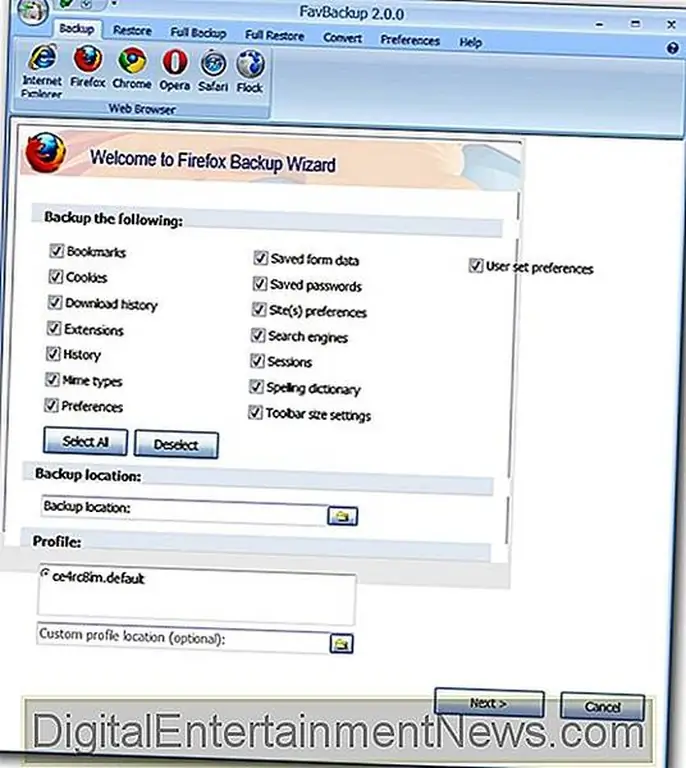
Task: Uncheck the Bookmarks checkbox
Action: click(x=54, y=251)
